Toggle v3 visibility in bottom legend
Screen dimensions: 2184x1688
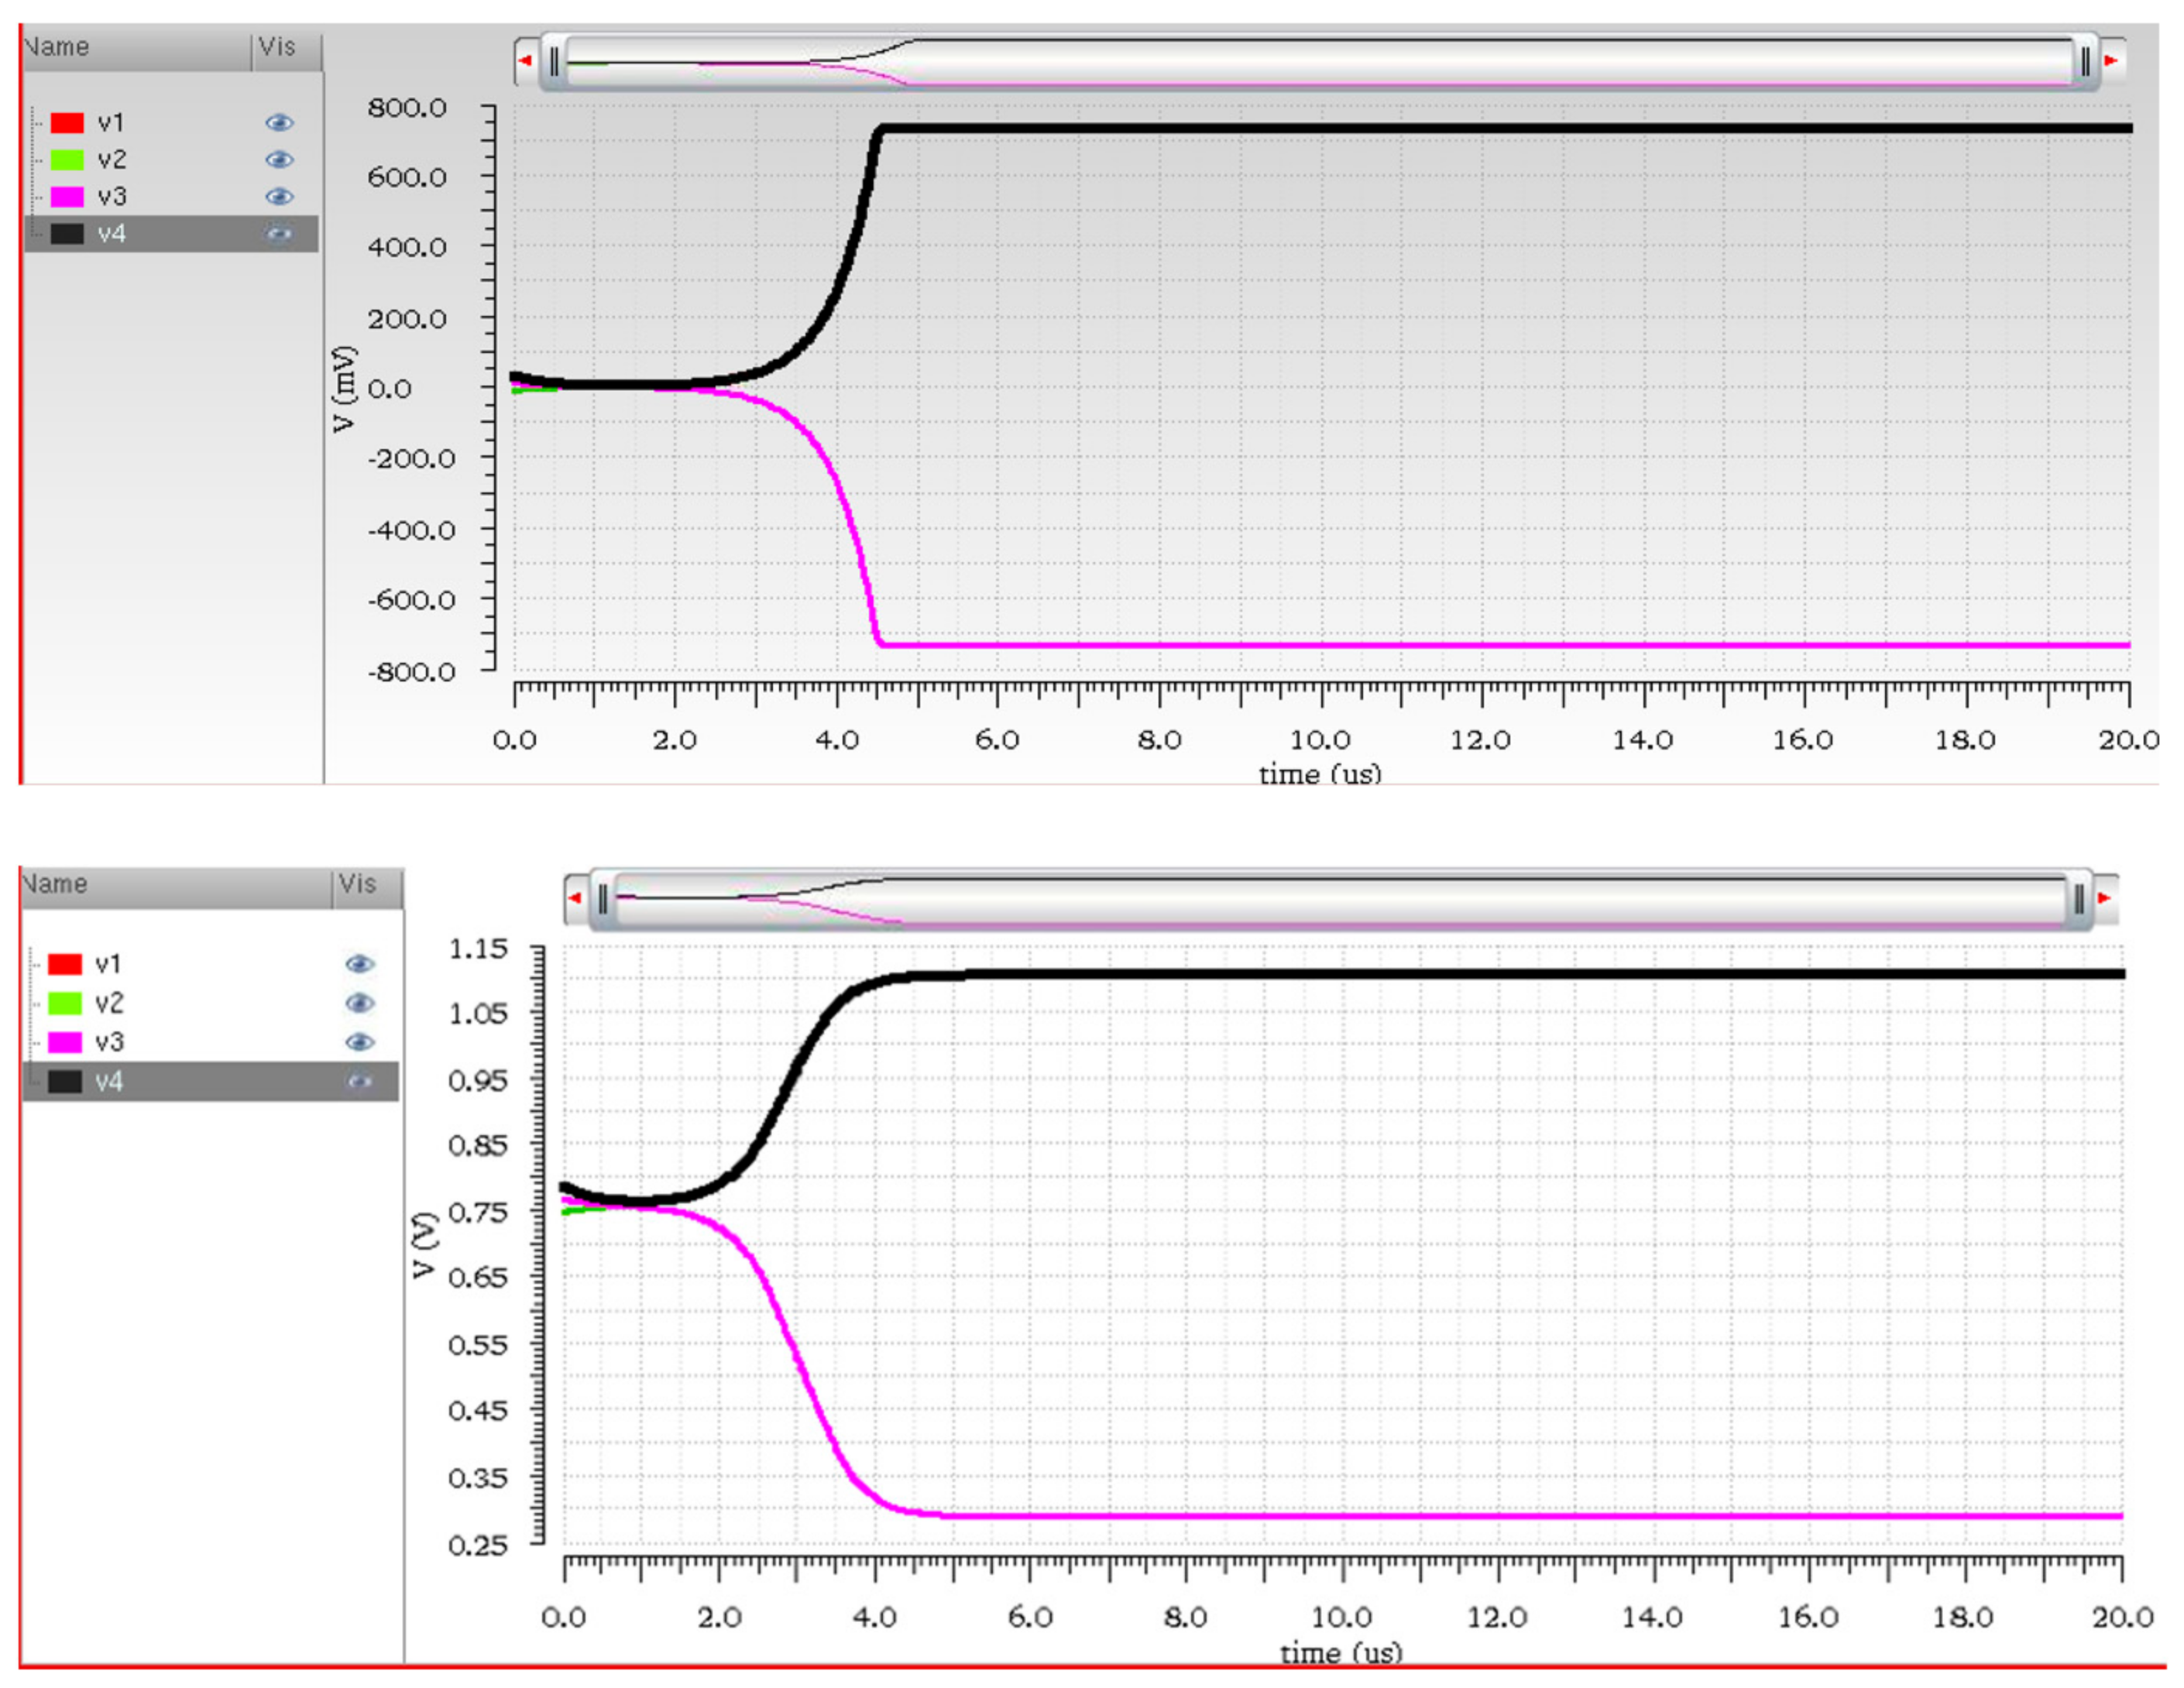[x=359, y=1042]
